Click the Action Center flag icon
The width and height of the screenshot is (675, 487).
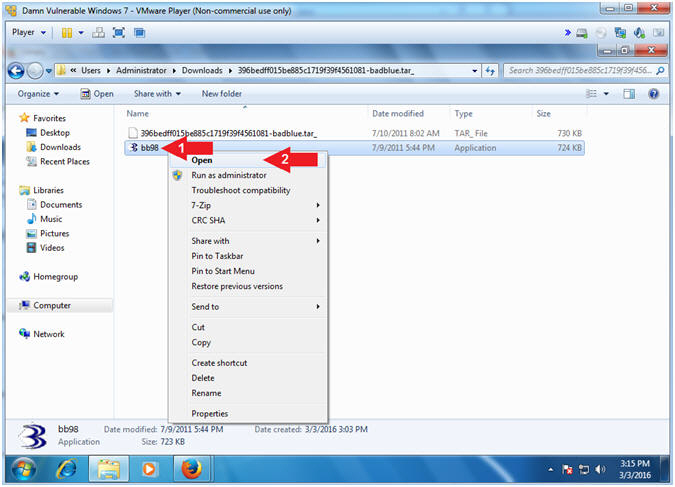pyautogui.click(x=567, y=470)
